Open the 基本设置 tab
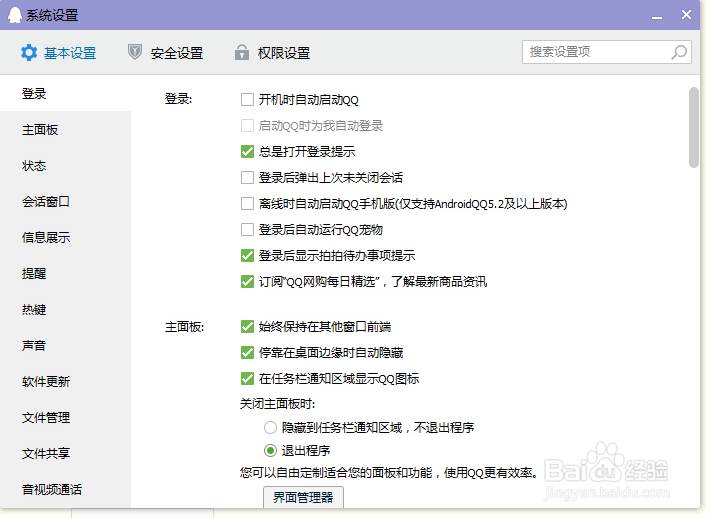 coord(59,53)
